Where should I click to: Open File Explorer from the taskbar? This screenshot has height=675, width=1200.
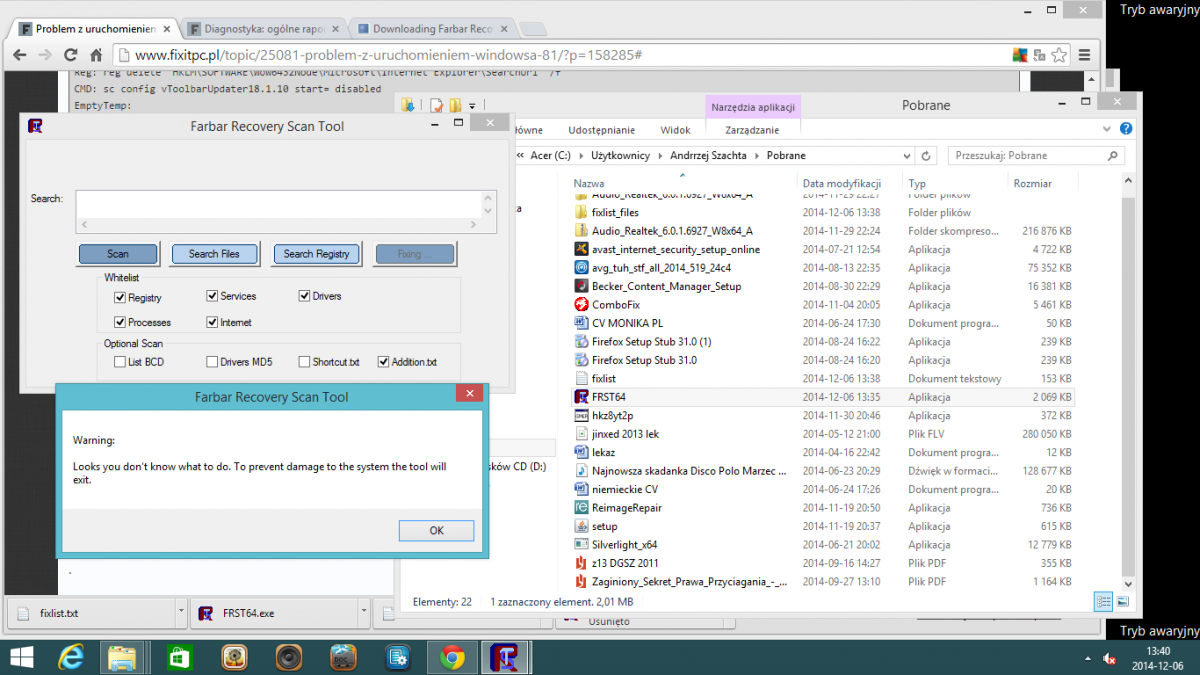122,657
